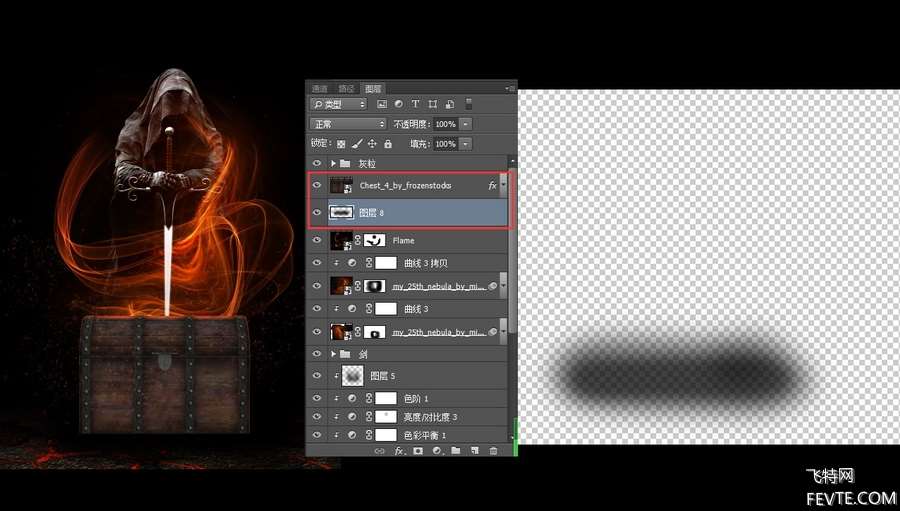Filter layers by pixel layer icon
Screen dimensions: 900x511
(382, 104)
